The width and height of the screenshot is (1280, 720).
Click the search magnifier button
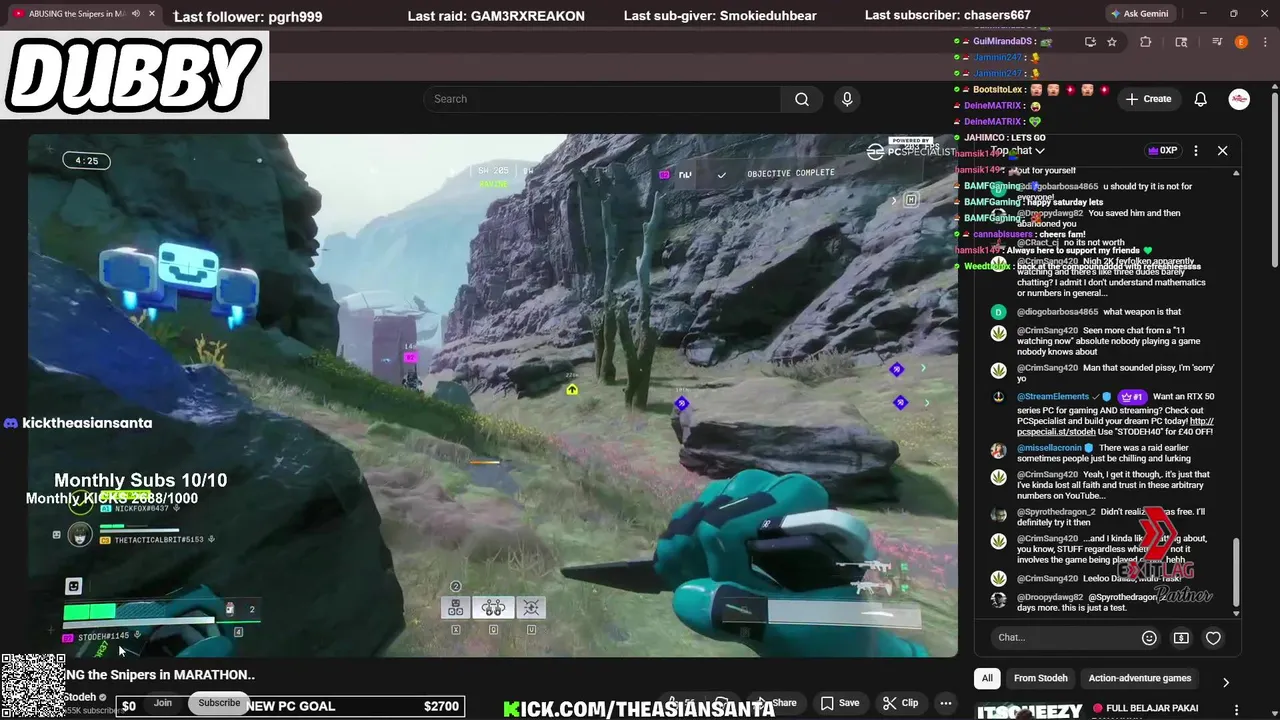click(802, 99)
